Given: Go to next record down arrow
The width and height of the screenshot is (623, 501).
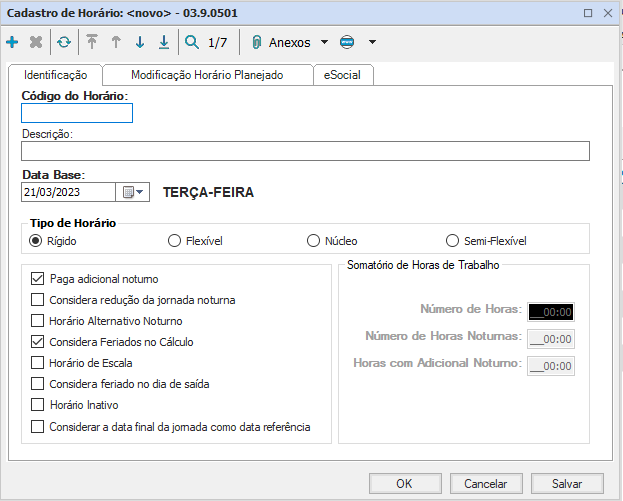Looking at the screenshot, I should [x=140, y=43].
